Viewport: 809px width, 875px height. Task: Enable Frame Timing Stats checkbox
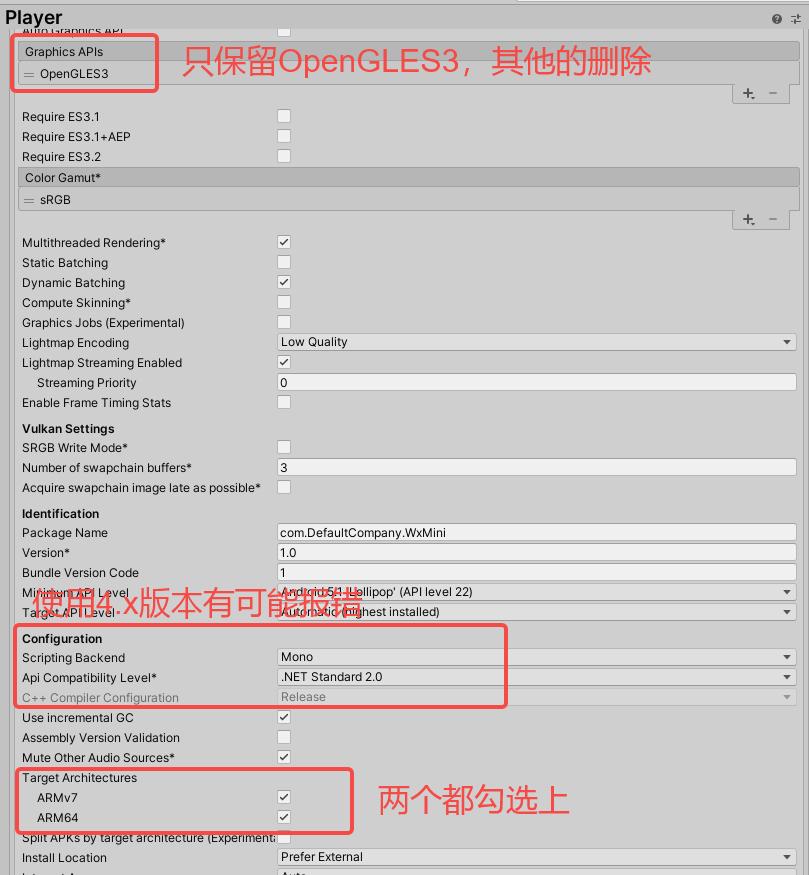[284, 402]
